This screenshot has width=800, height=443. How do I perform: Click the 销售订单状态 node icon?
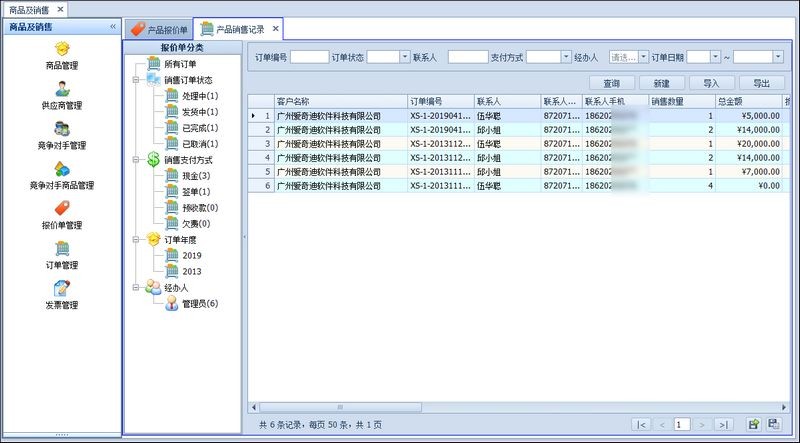pyautogui.click(x=154, y=80)
